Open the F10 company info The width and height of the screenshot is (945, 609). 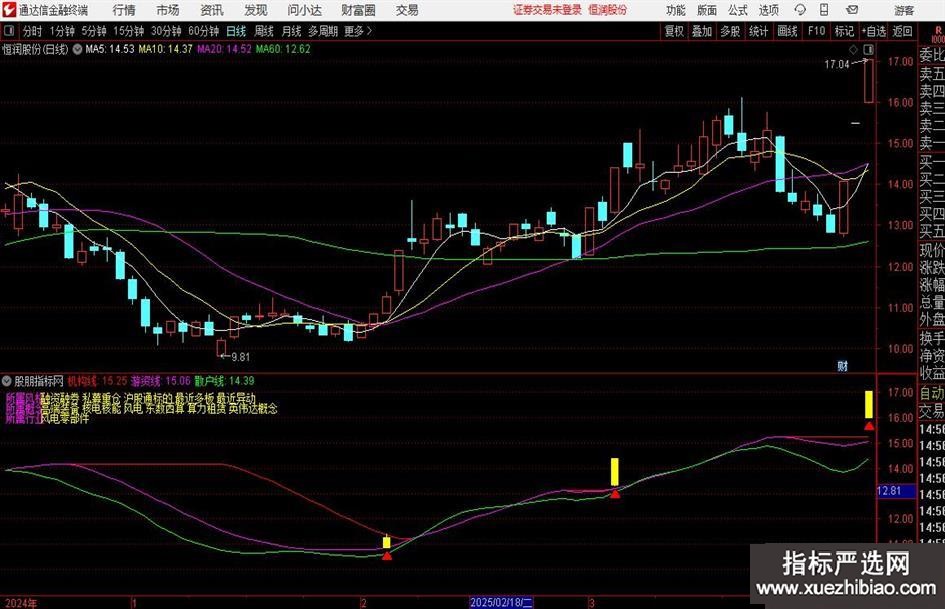[817, 31]
